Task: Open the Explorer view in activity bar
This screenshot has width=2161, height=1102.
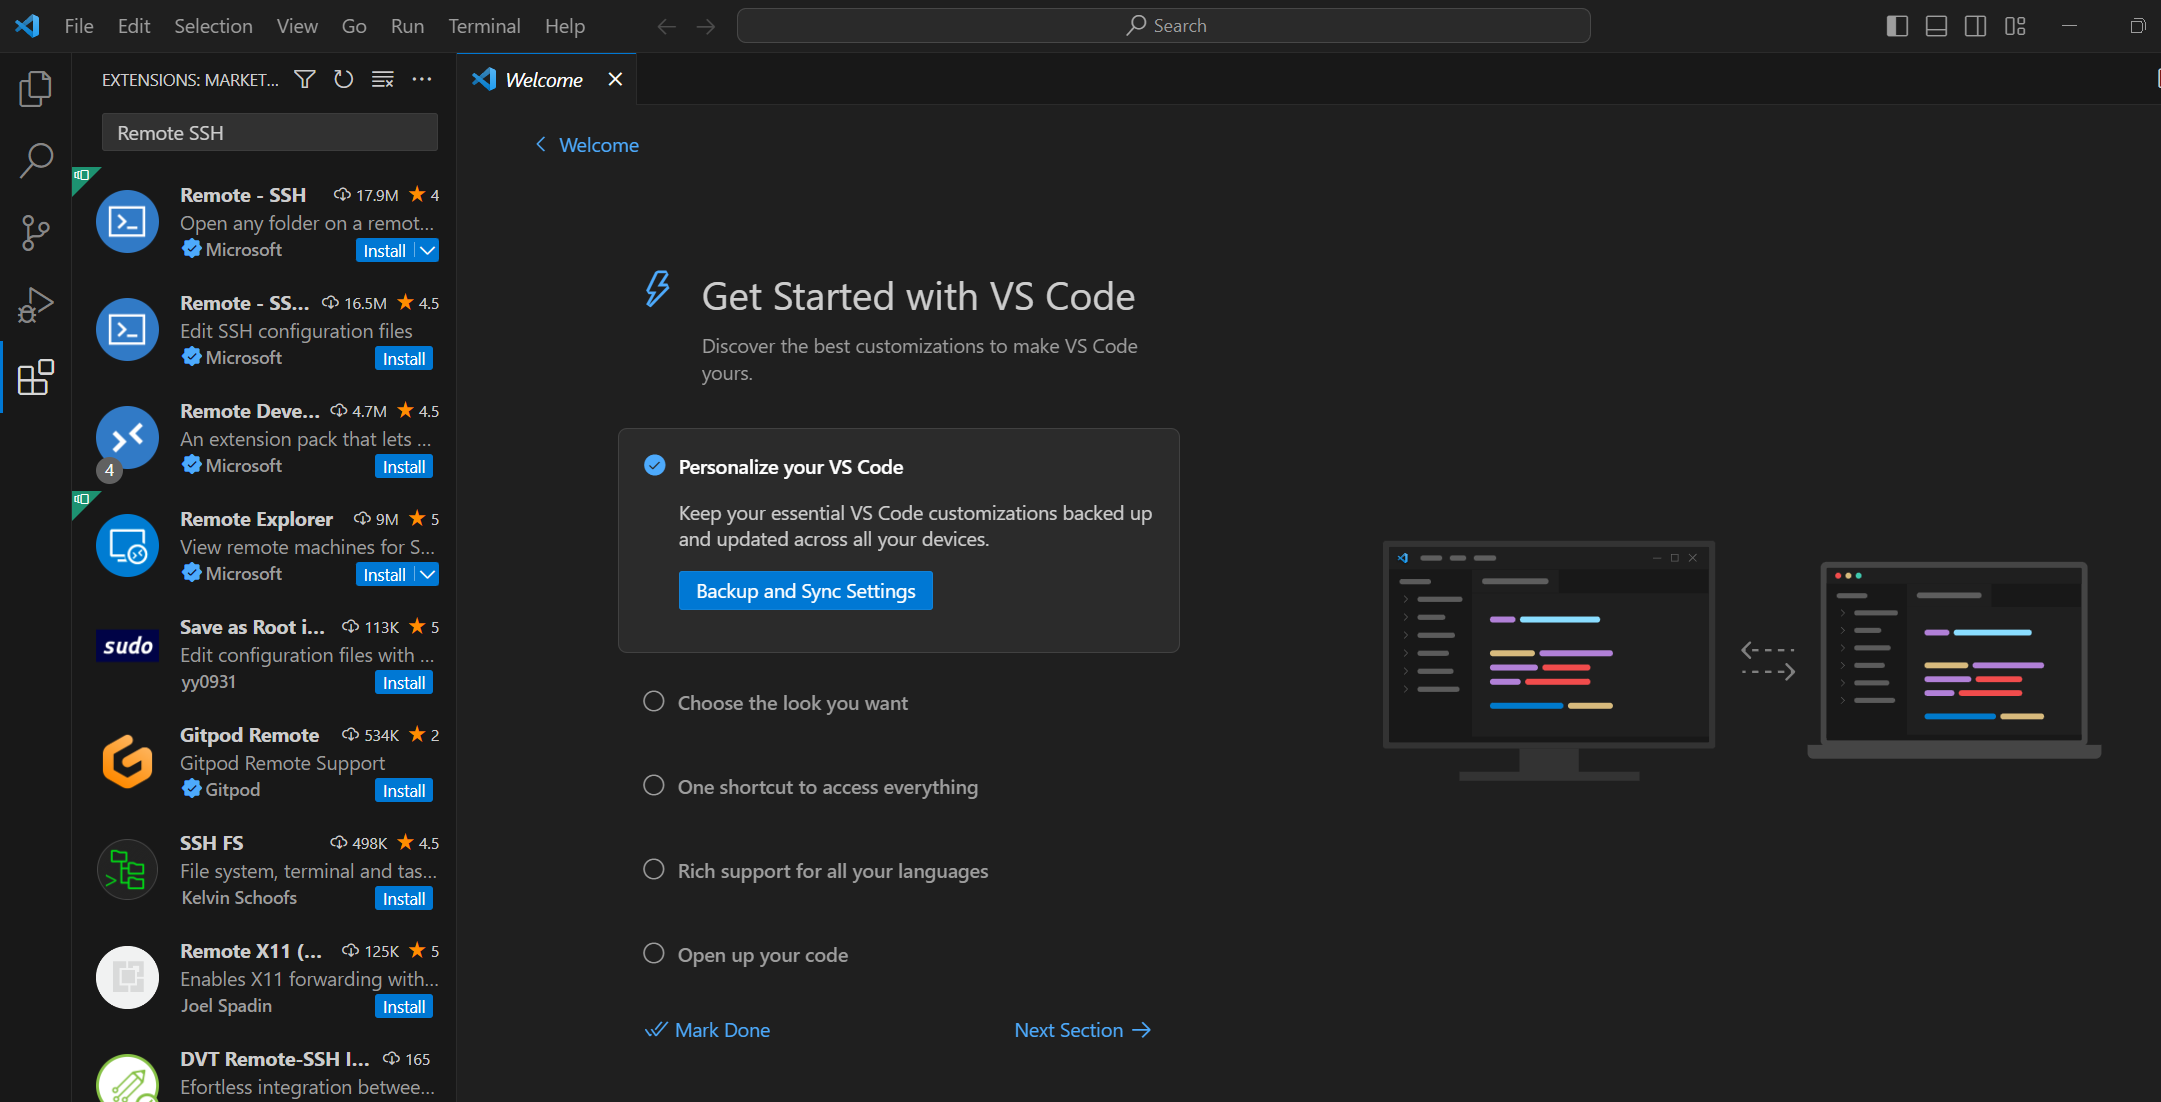Action: tap(36, 89)
